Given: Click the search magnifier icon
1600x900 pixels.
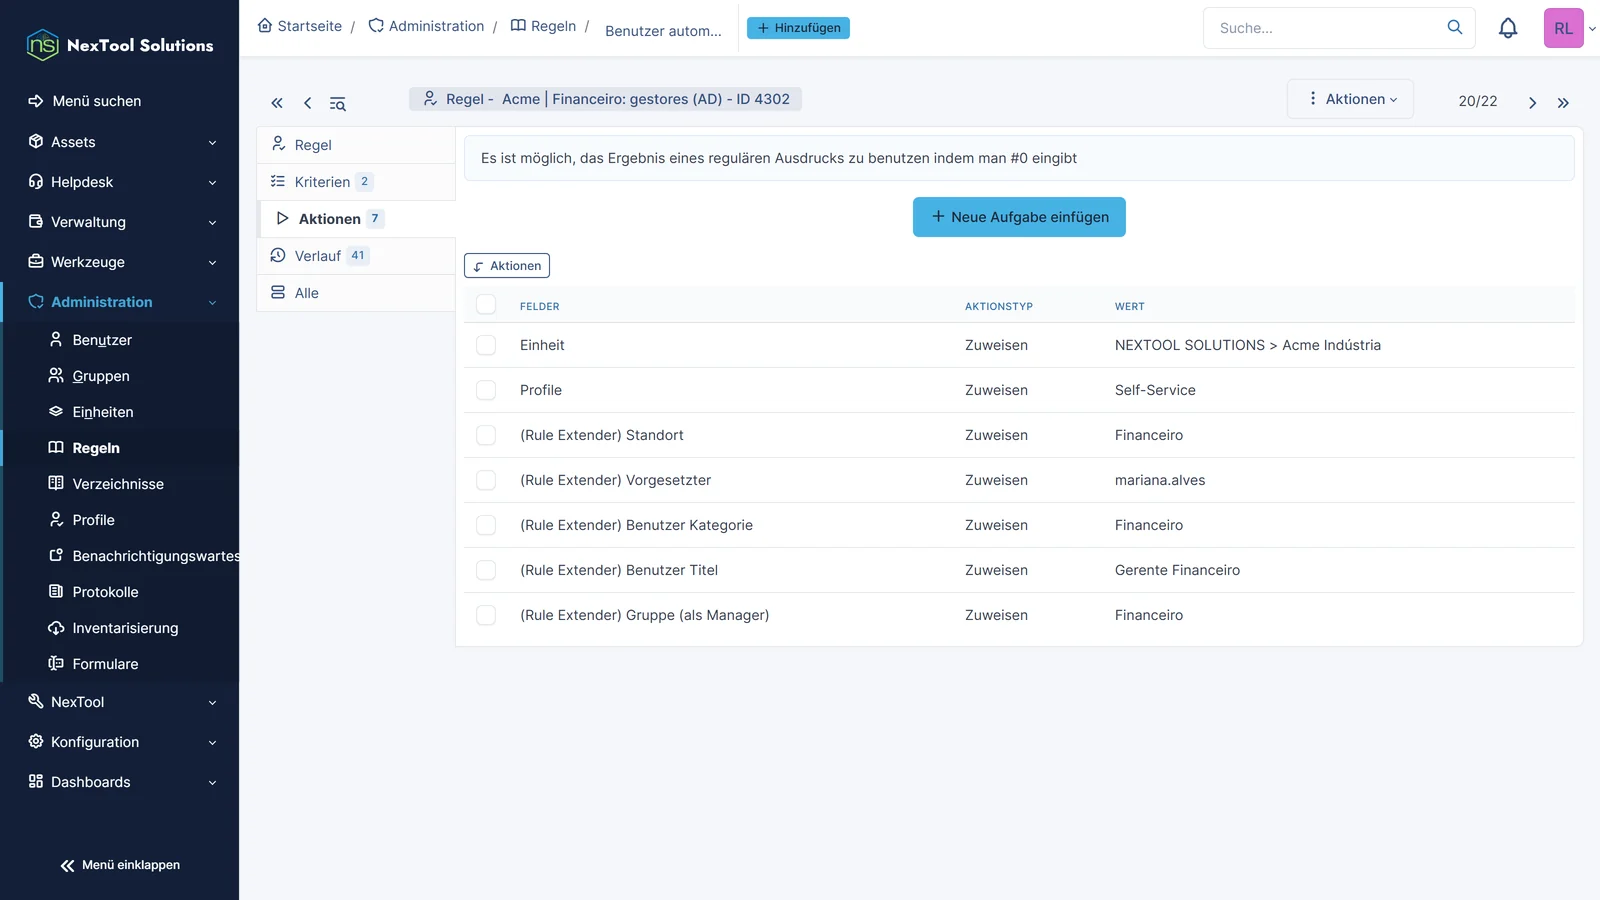Looking at the screenshot, I should [1455, 27].
